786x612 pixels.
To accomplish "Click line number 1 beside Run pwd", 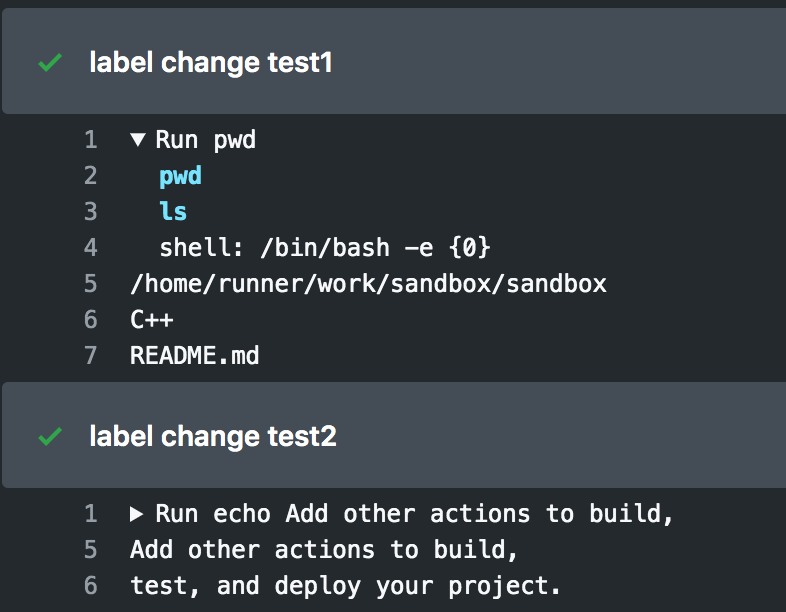I will click(x=90, y=140).
